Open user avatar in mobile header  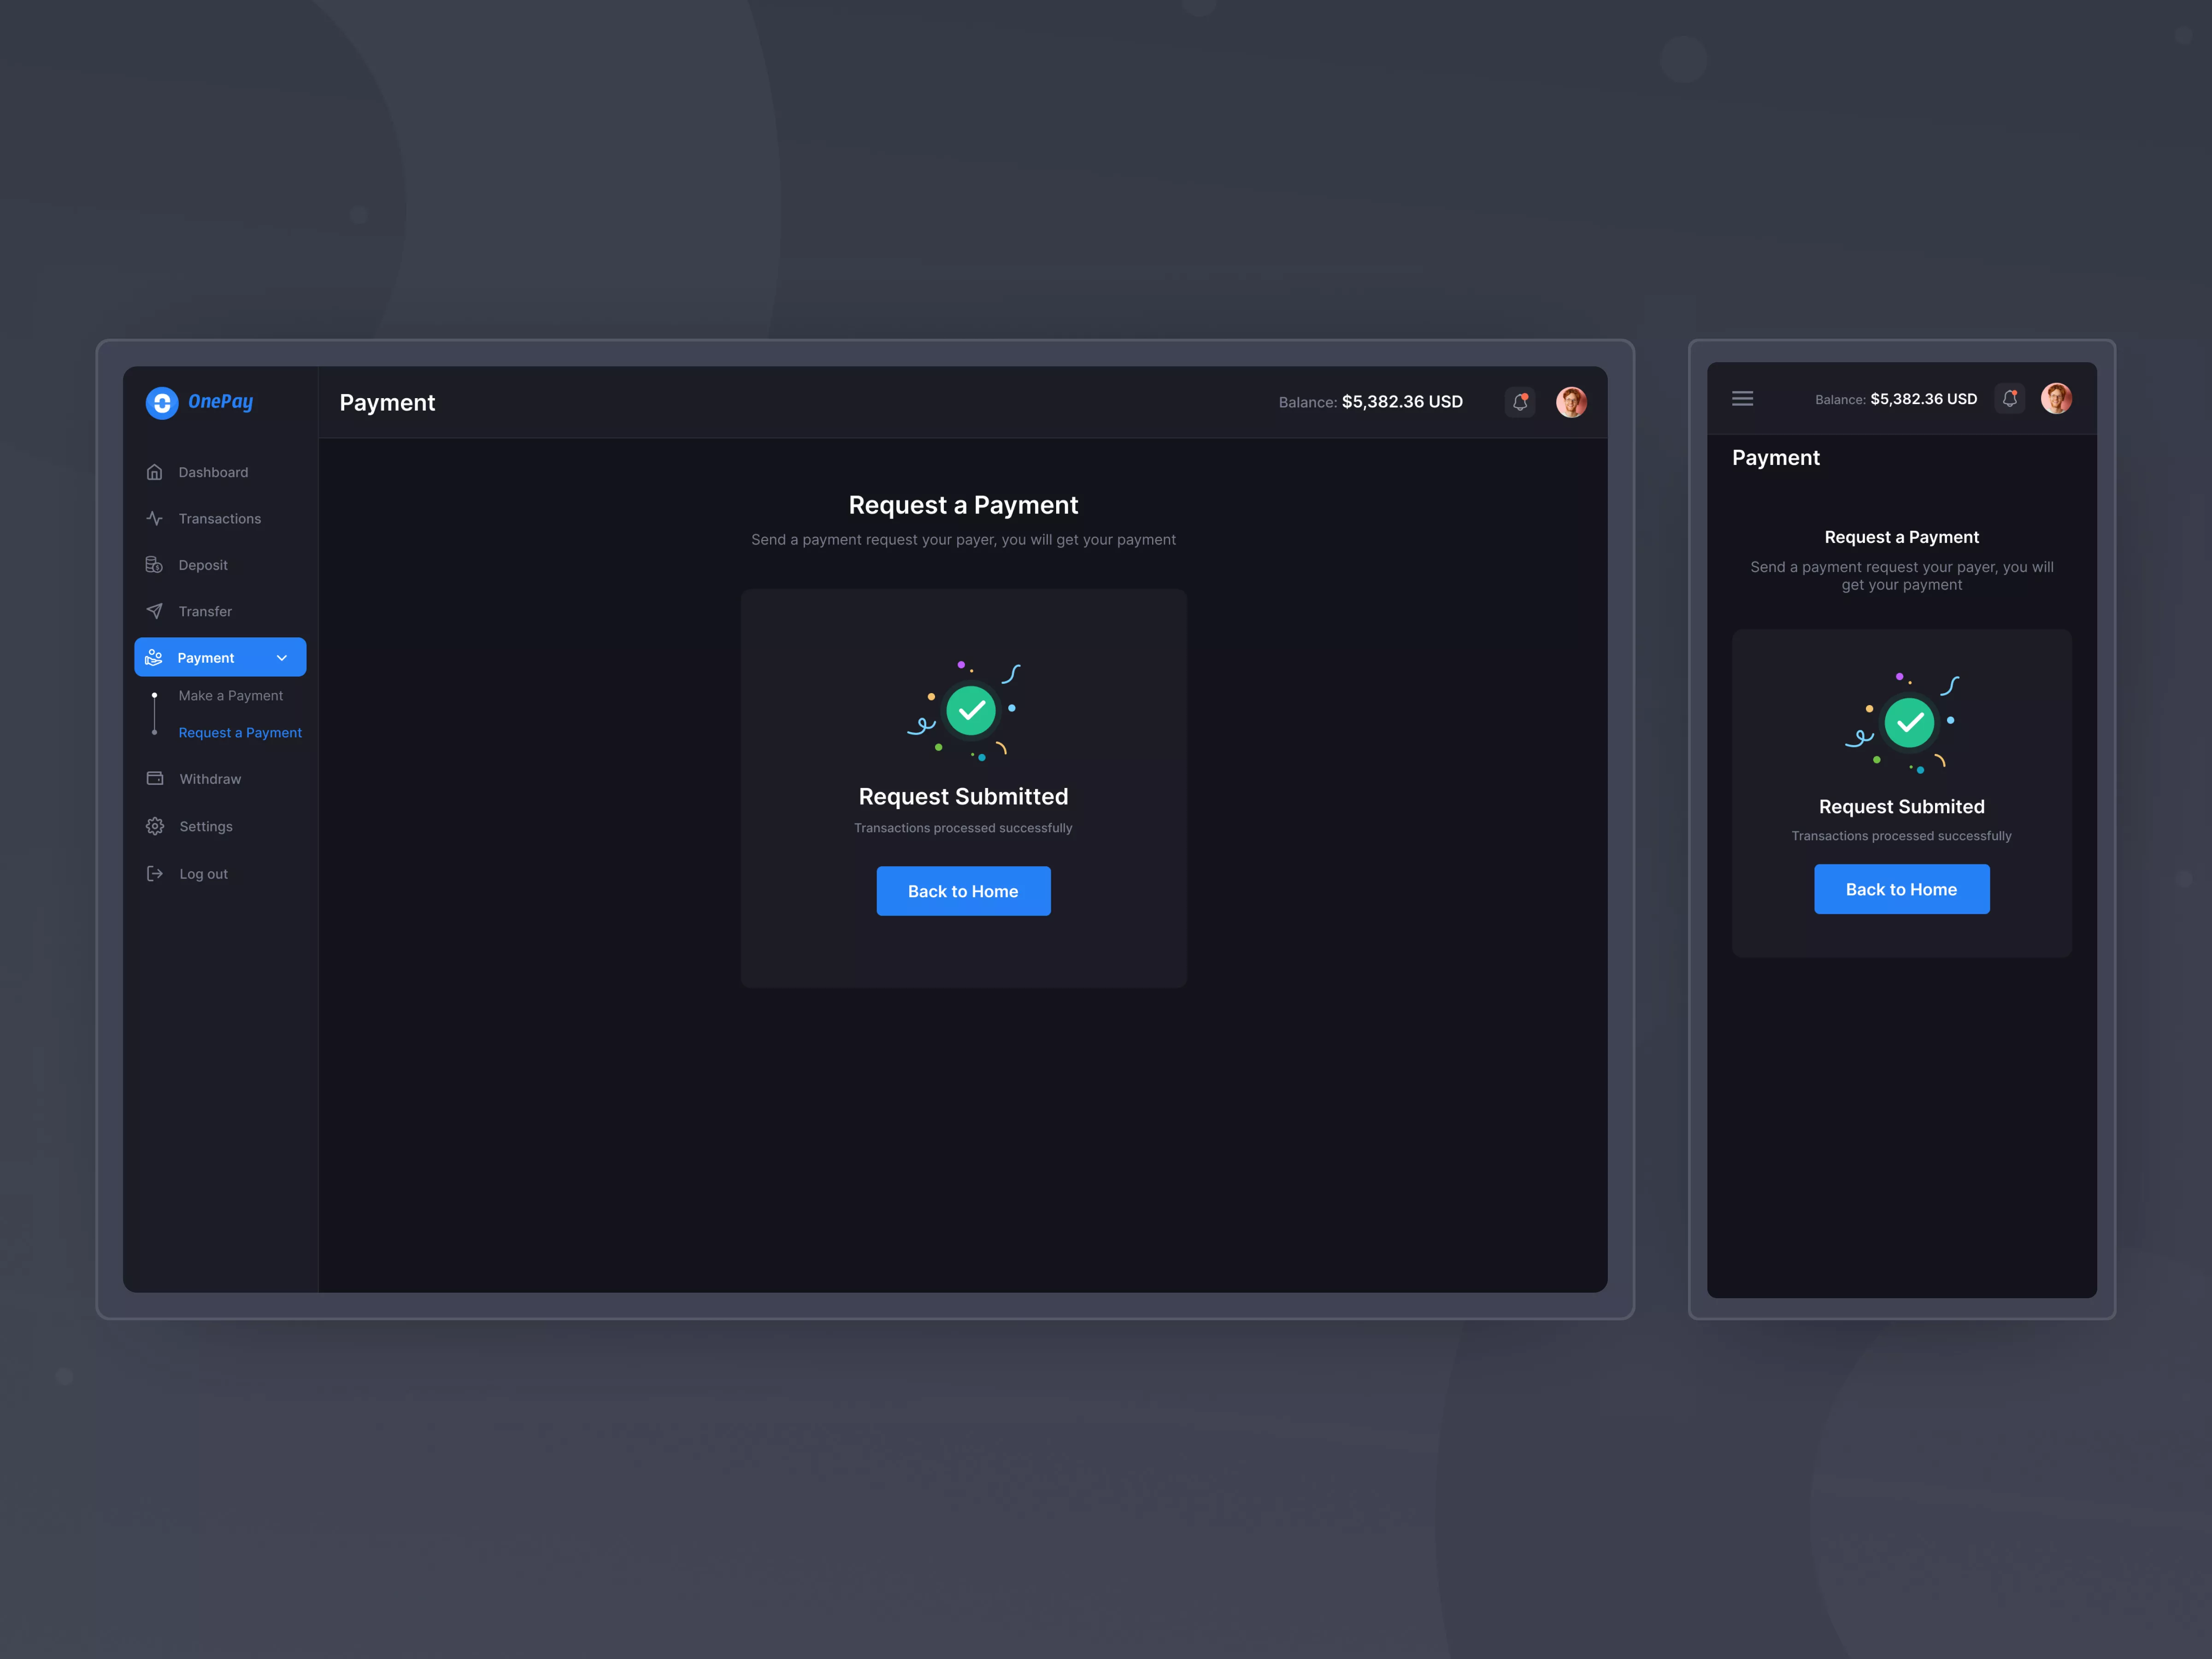pyautogui.click(x=2056, y=399)
